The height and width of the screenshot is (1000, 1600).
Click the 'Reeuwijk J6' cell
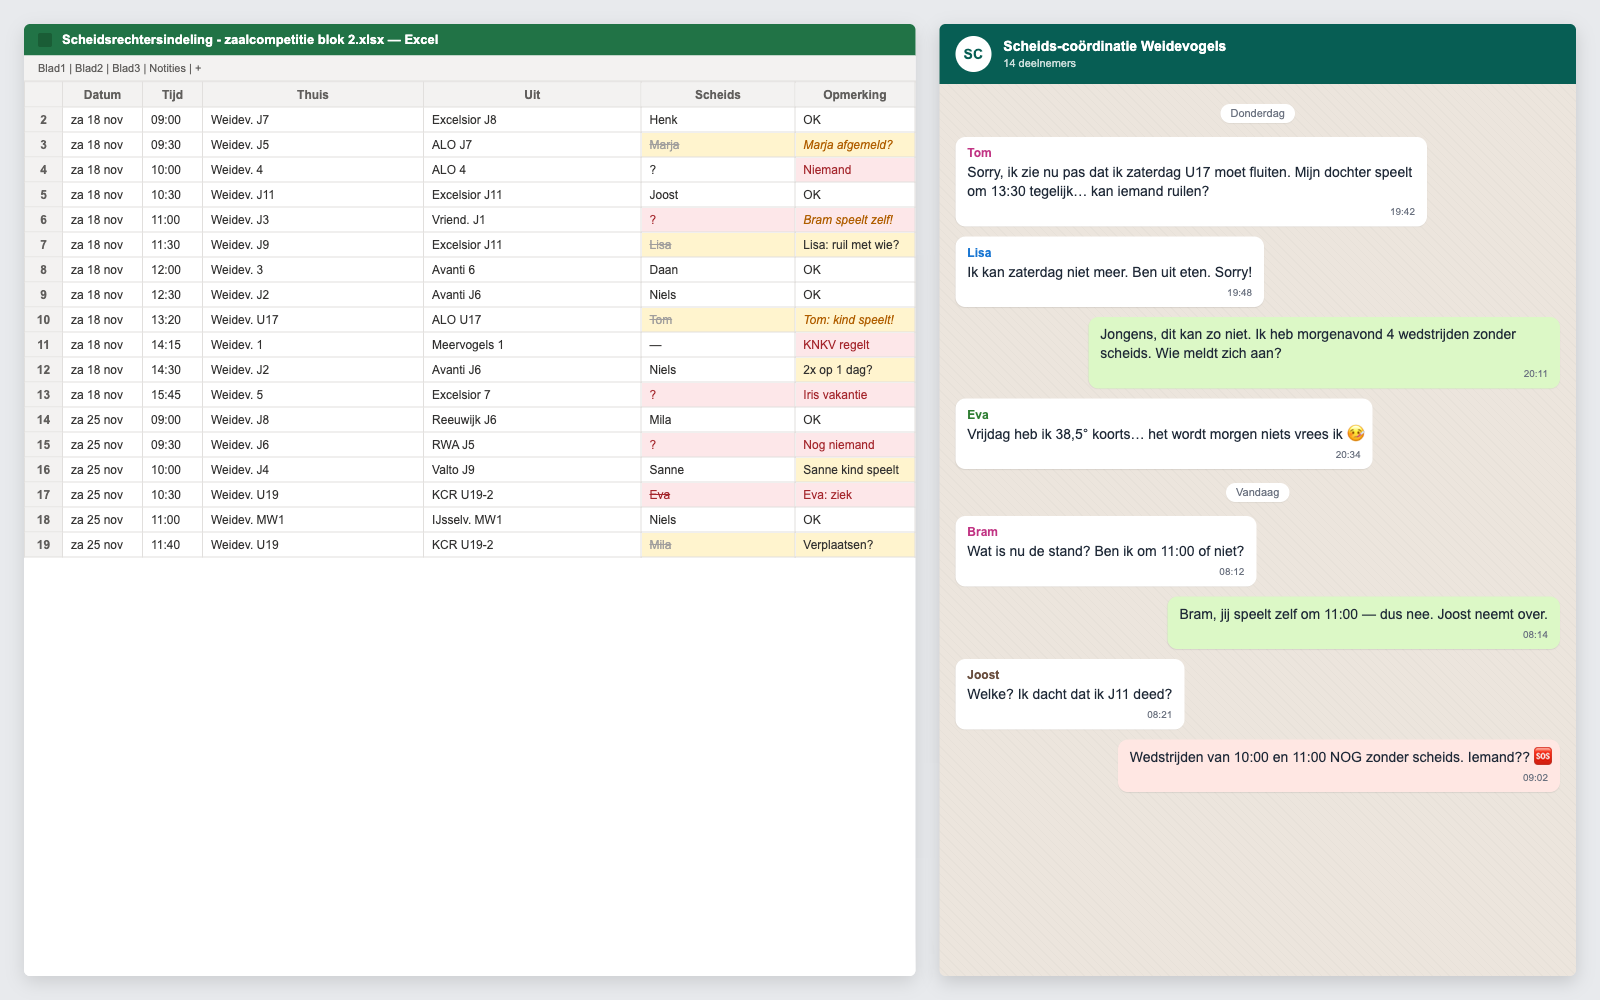532,420
